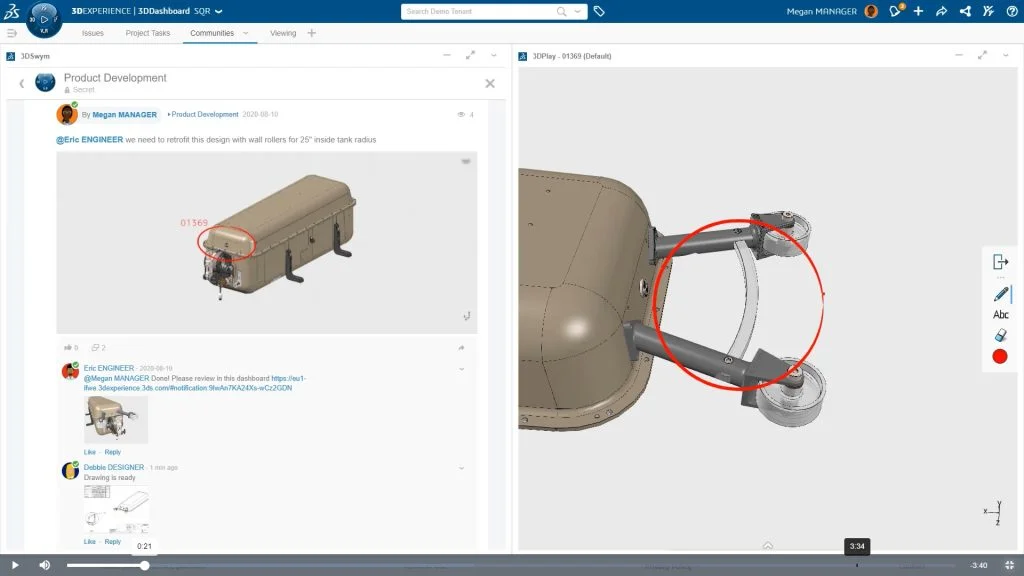The width and height of the screenshot is (1024, 576).
Task: Open the tag icon beside search
Action: click(599, 11)
